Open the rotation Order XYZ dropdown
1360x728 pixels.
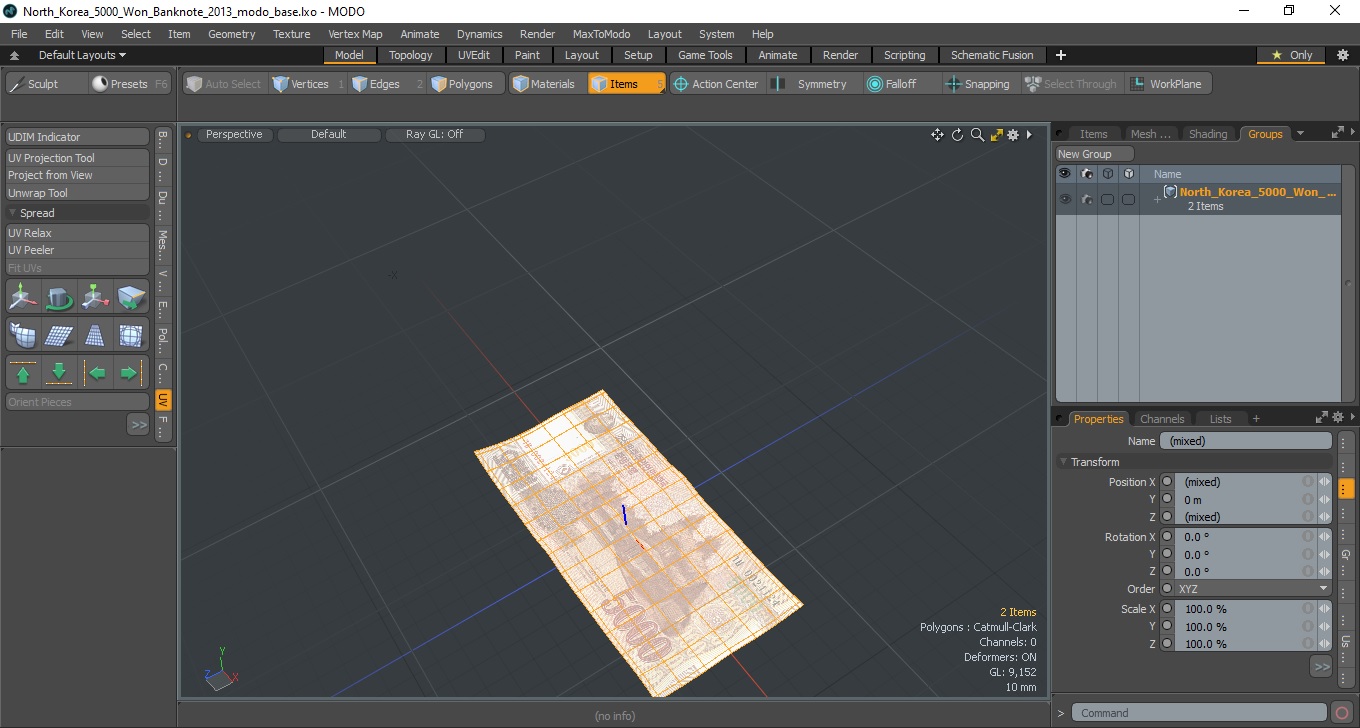tap(1253, 589)
